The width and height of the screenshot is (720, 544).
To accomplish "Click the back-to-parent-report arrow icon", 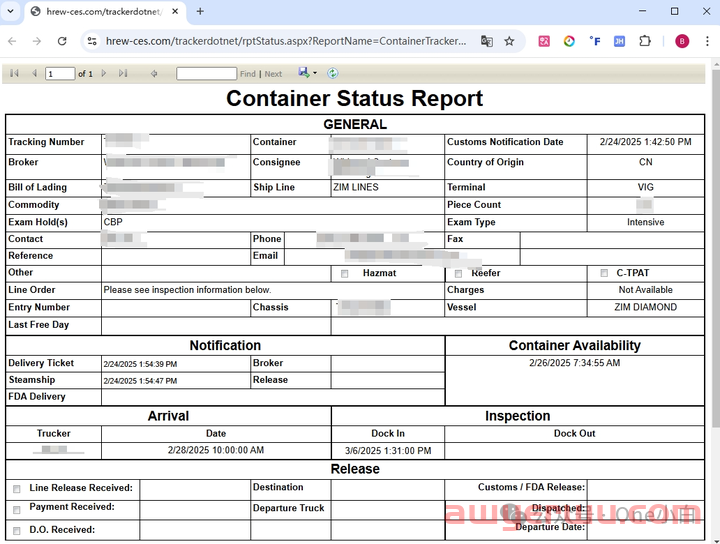I will click(x=154, y=73).
